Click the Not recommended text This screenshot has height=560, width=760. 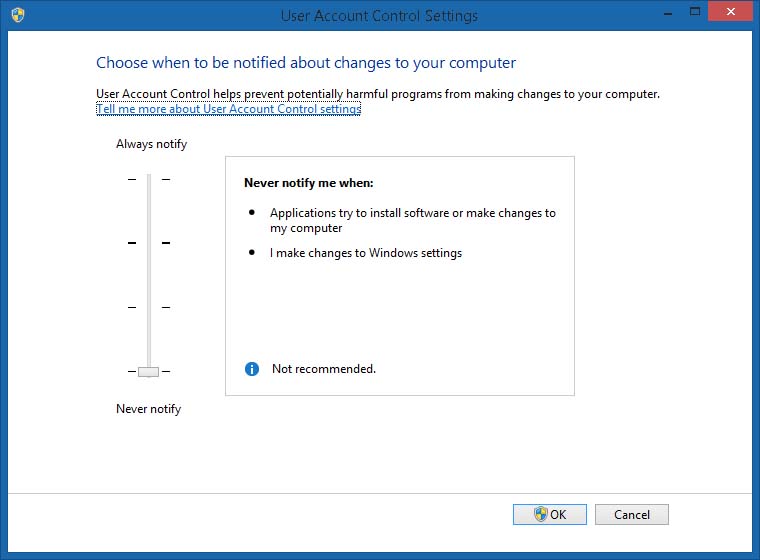(324, 369)
